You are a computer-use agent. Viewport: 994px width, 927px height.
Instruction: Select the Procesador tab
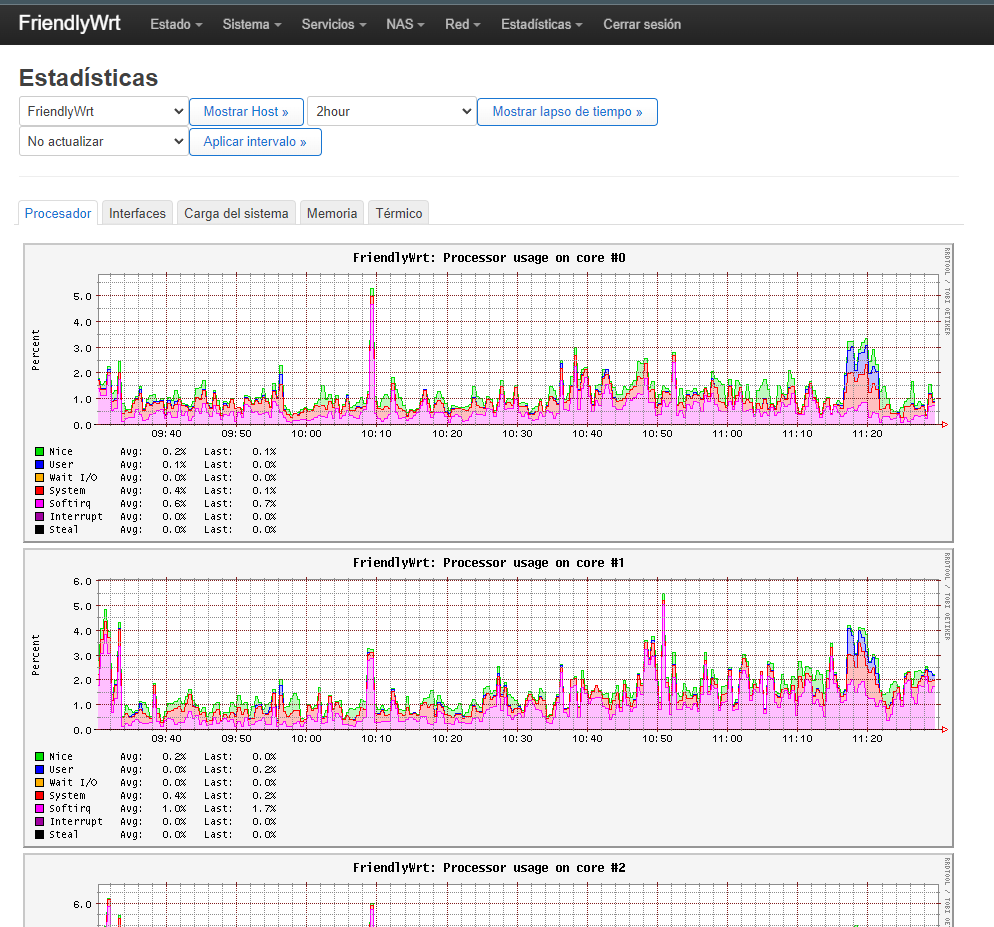coord(58,213)
